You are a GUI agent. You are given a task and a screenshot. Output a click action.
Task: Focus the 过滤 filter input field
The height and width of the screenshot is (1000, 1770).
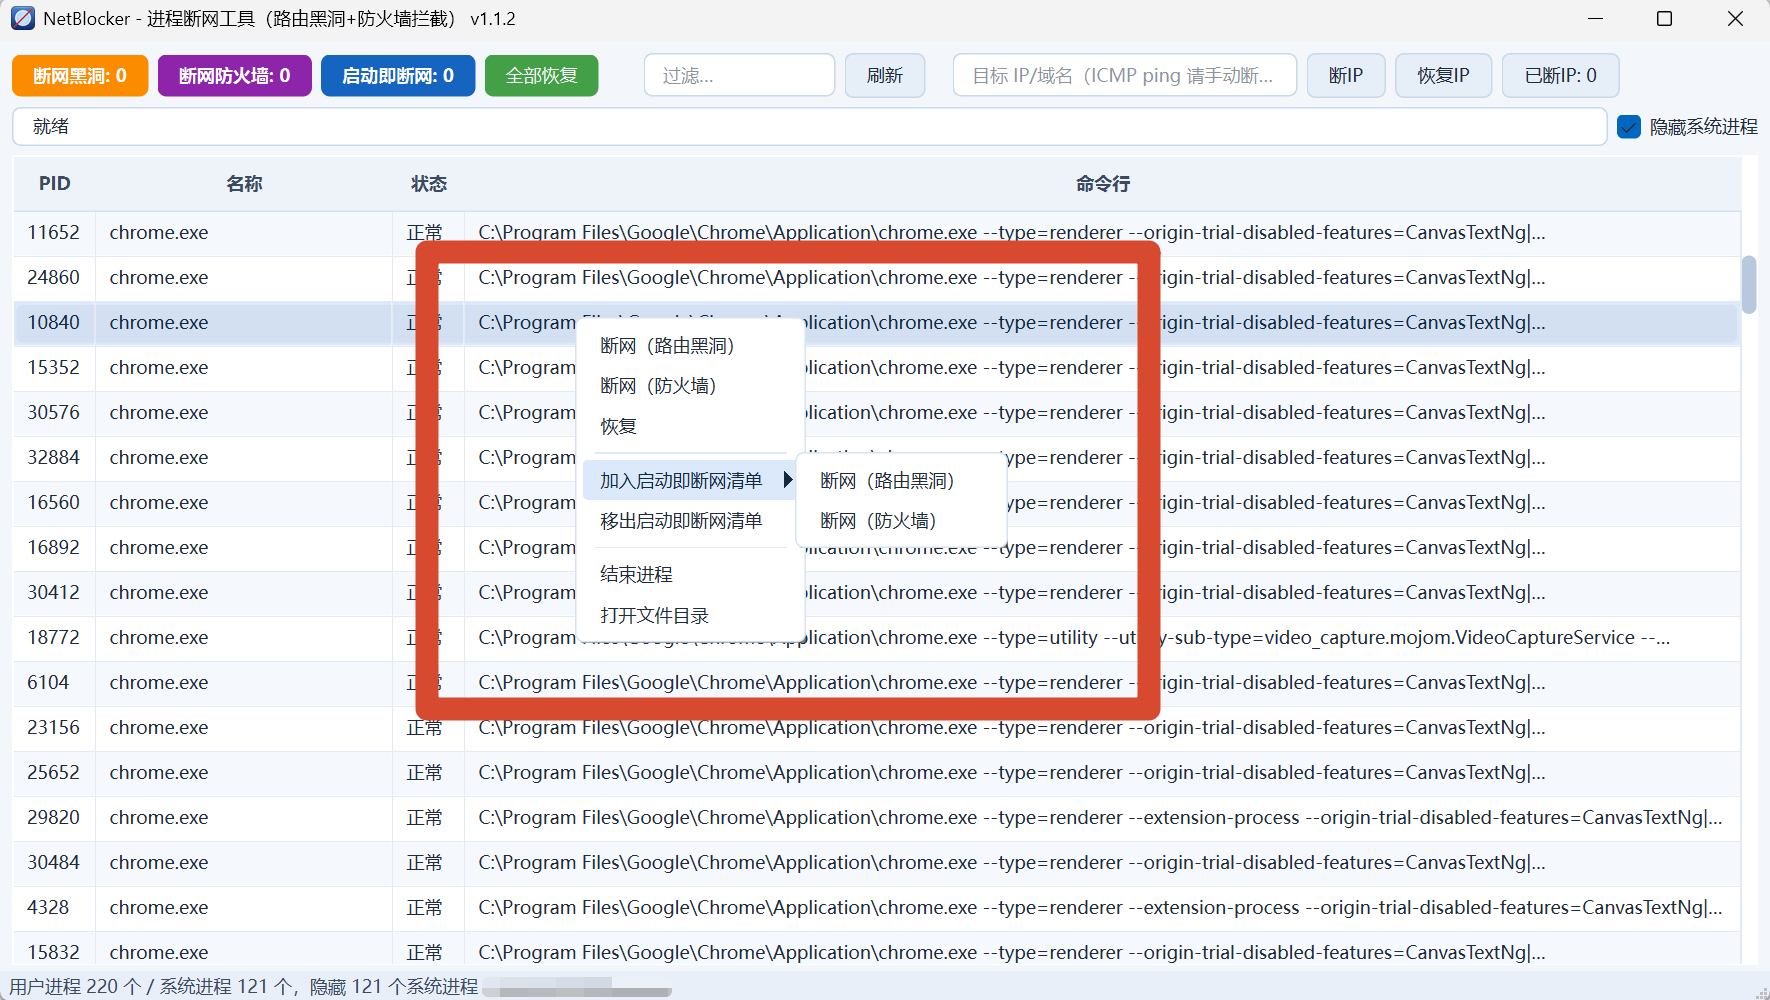coord(740,76)
